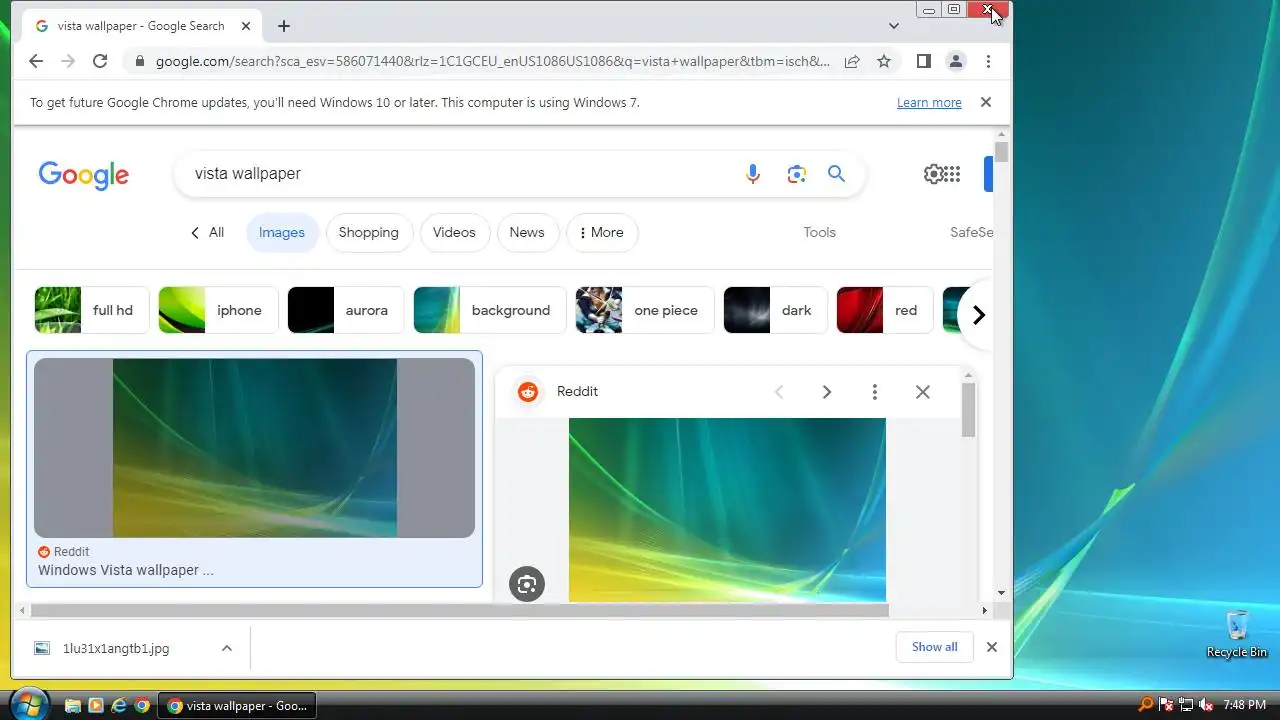Open the Tools search options
The image size is (1280, 720).
tap(819, 232)
